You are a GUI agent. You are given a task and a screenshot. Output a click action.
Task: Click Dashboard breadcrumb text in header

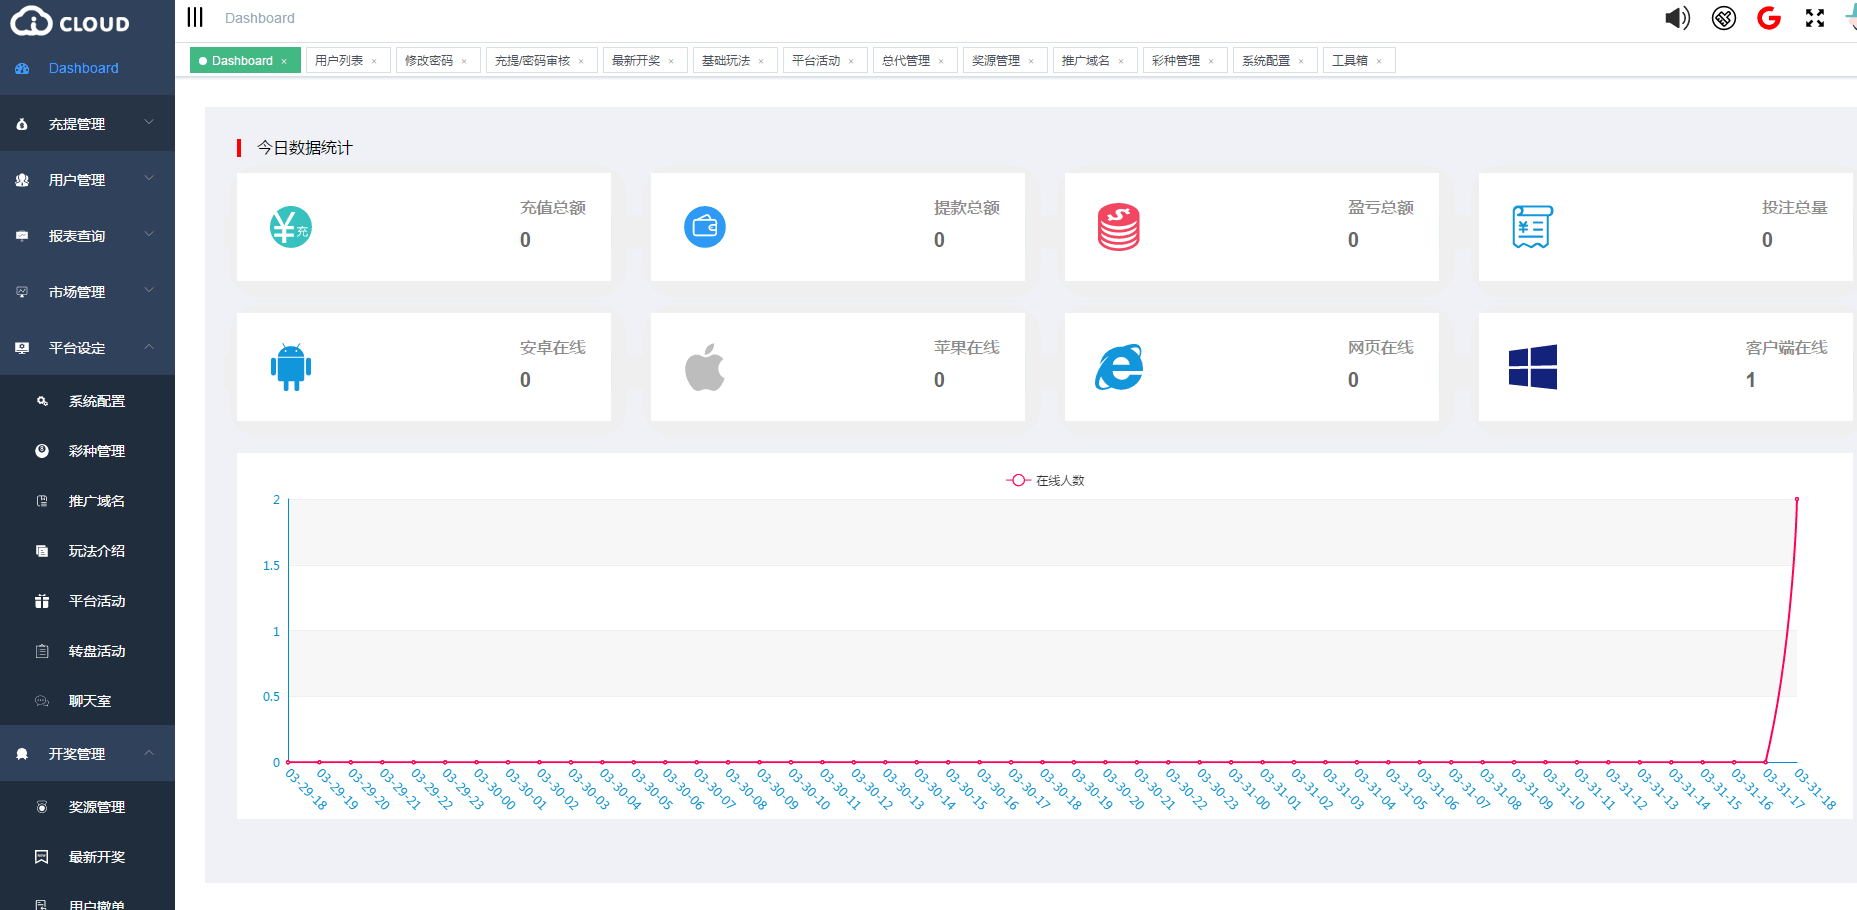(260, 18)
